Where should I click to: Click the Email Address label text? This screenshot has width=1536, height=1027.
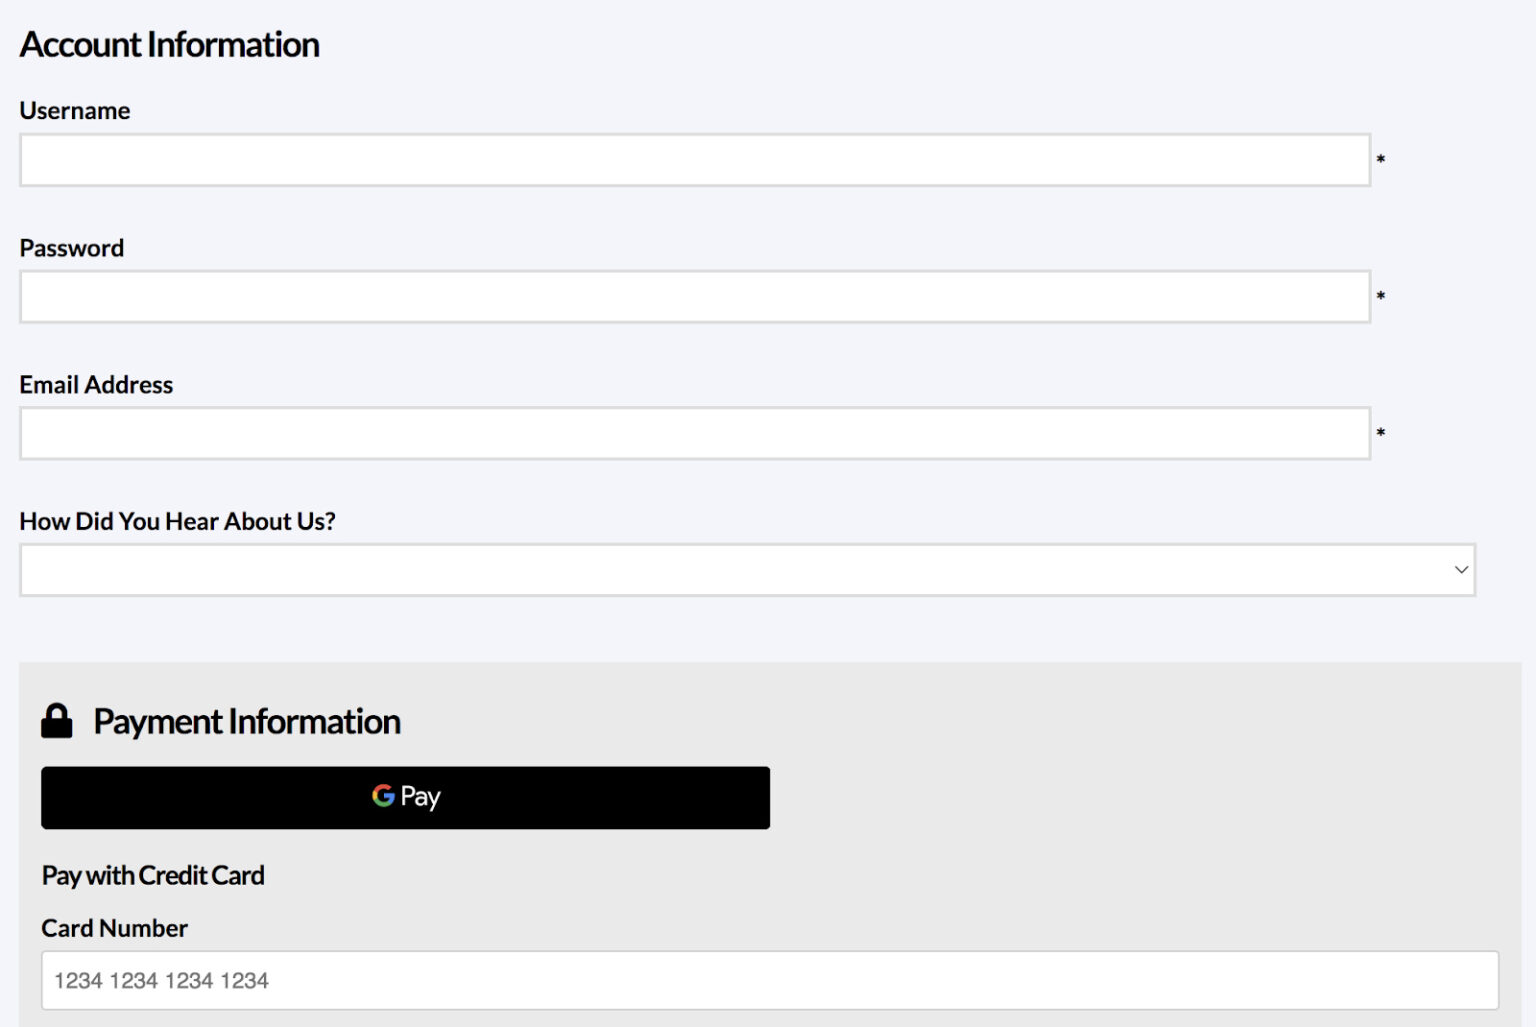pos(96,385)
